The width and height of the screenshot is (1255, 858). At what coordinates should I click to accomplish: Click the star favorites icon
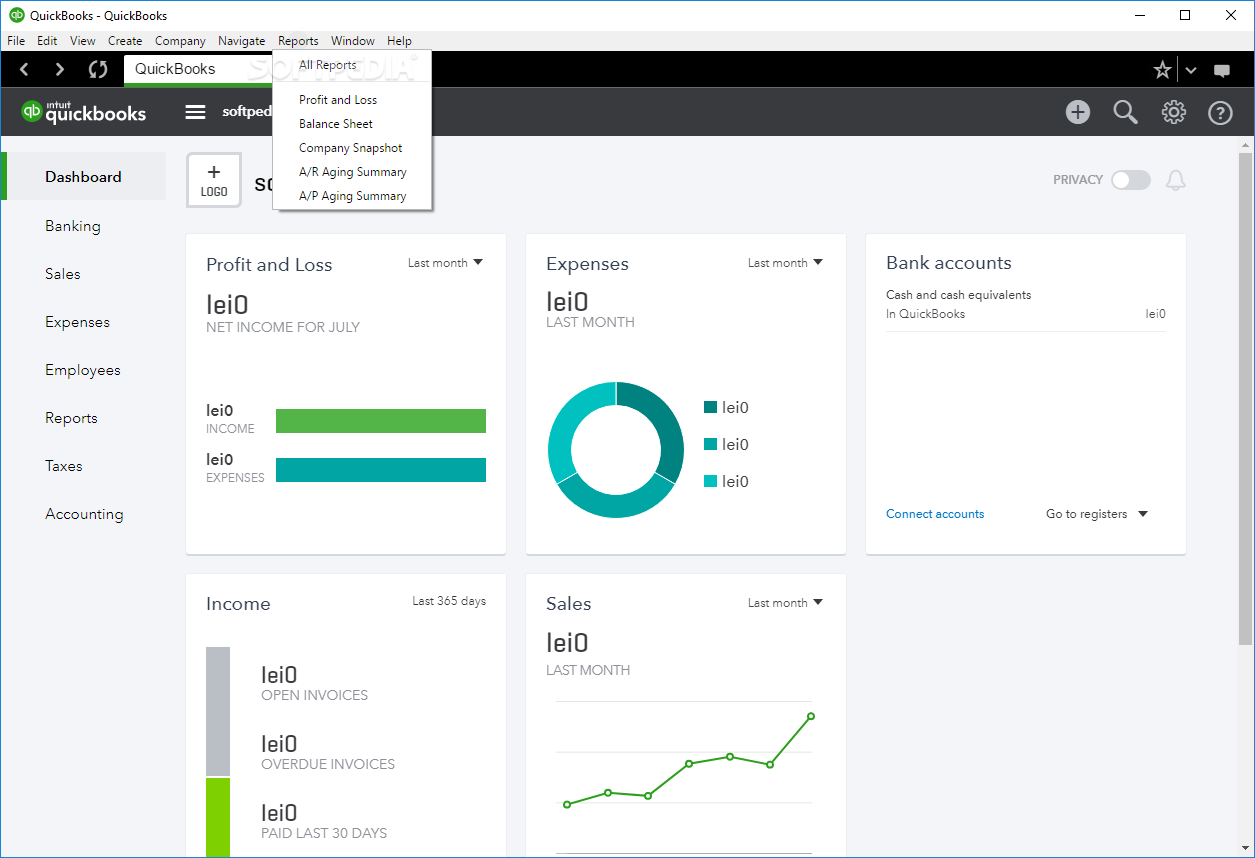[1162, 70]
